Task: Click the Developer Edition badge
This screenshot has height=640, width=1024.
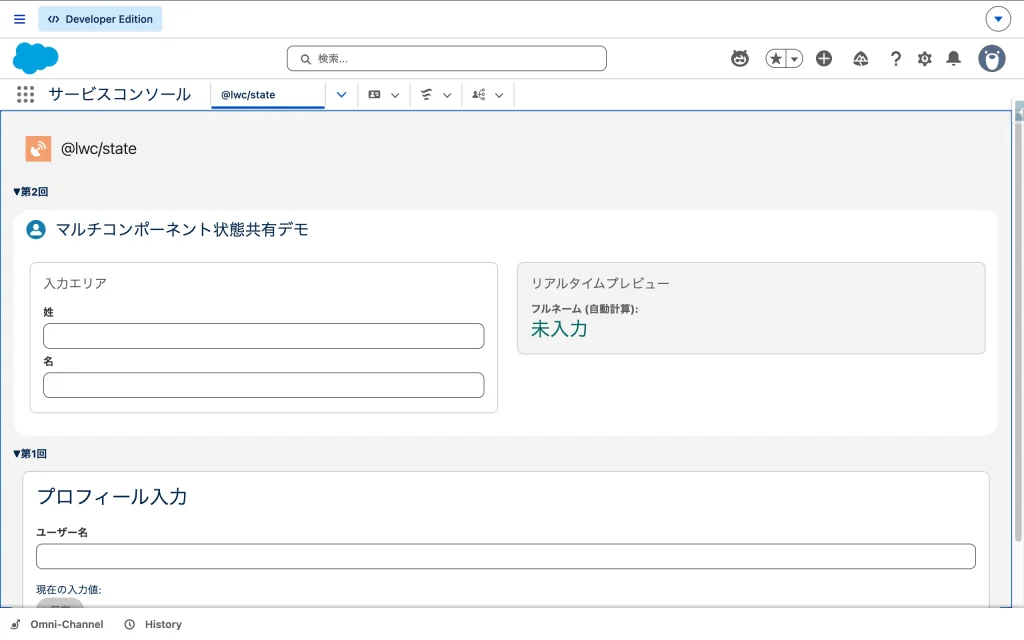Action: point(100,19)
